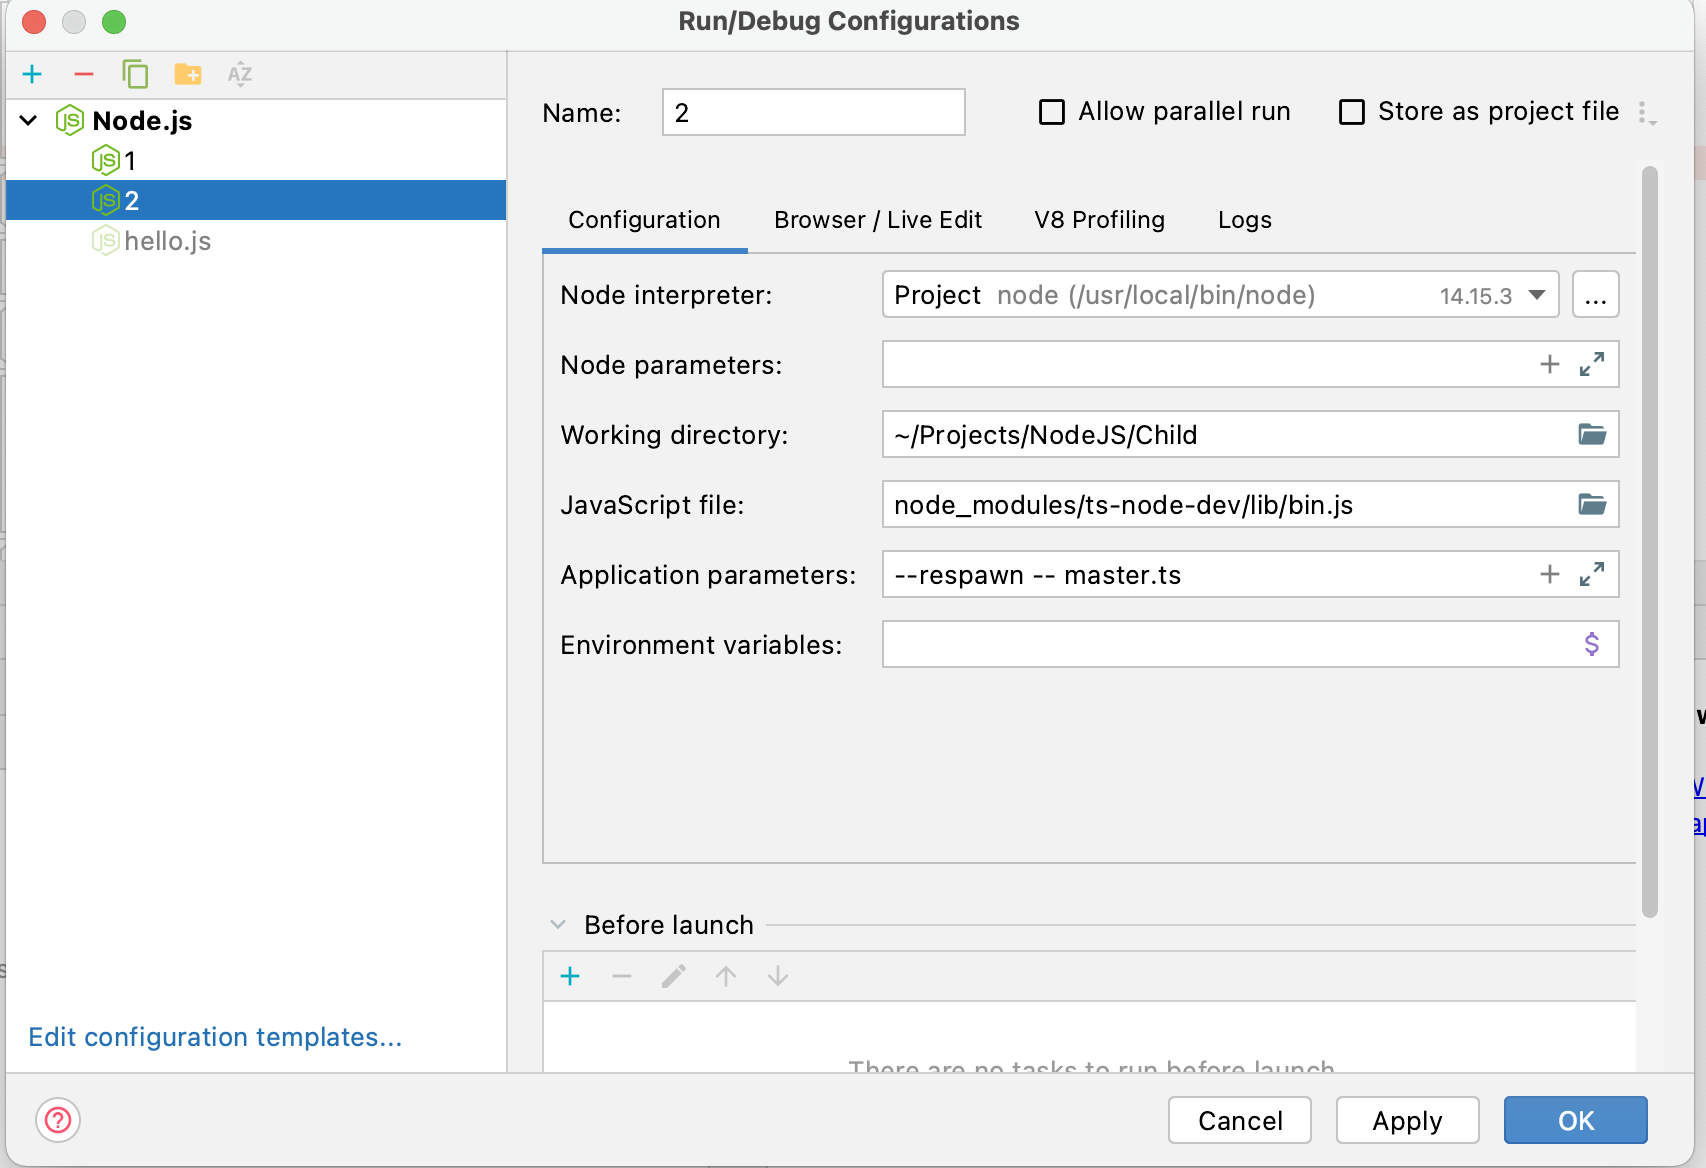Browse Node interpreters with ellipsis button
Screen dimensions: 1706x1168
(x=1595, y=295)
